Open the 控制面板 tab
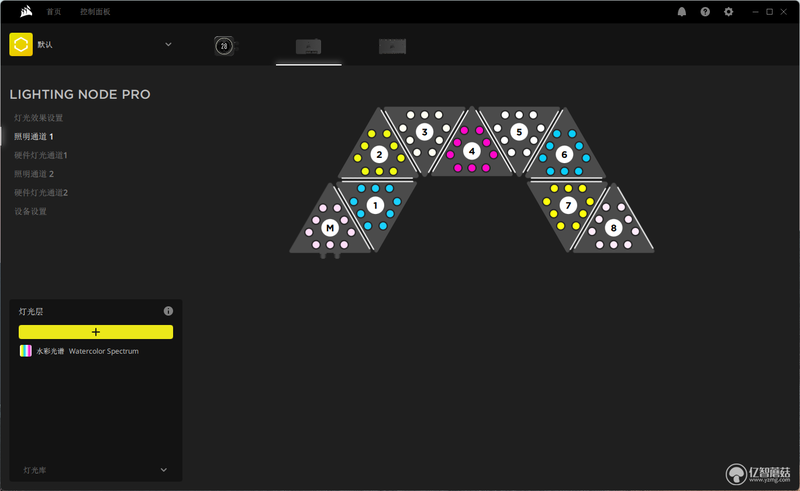The image size is (800, 491). coord(95,12)
